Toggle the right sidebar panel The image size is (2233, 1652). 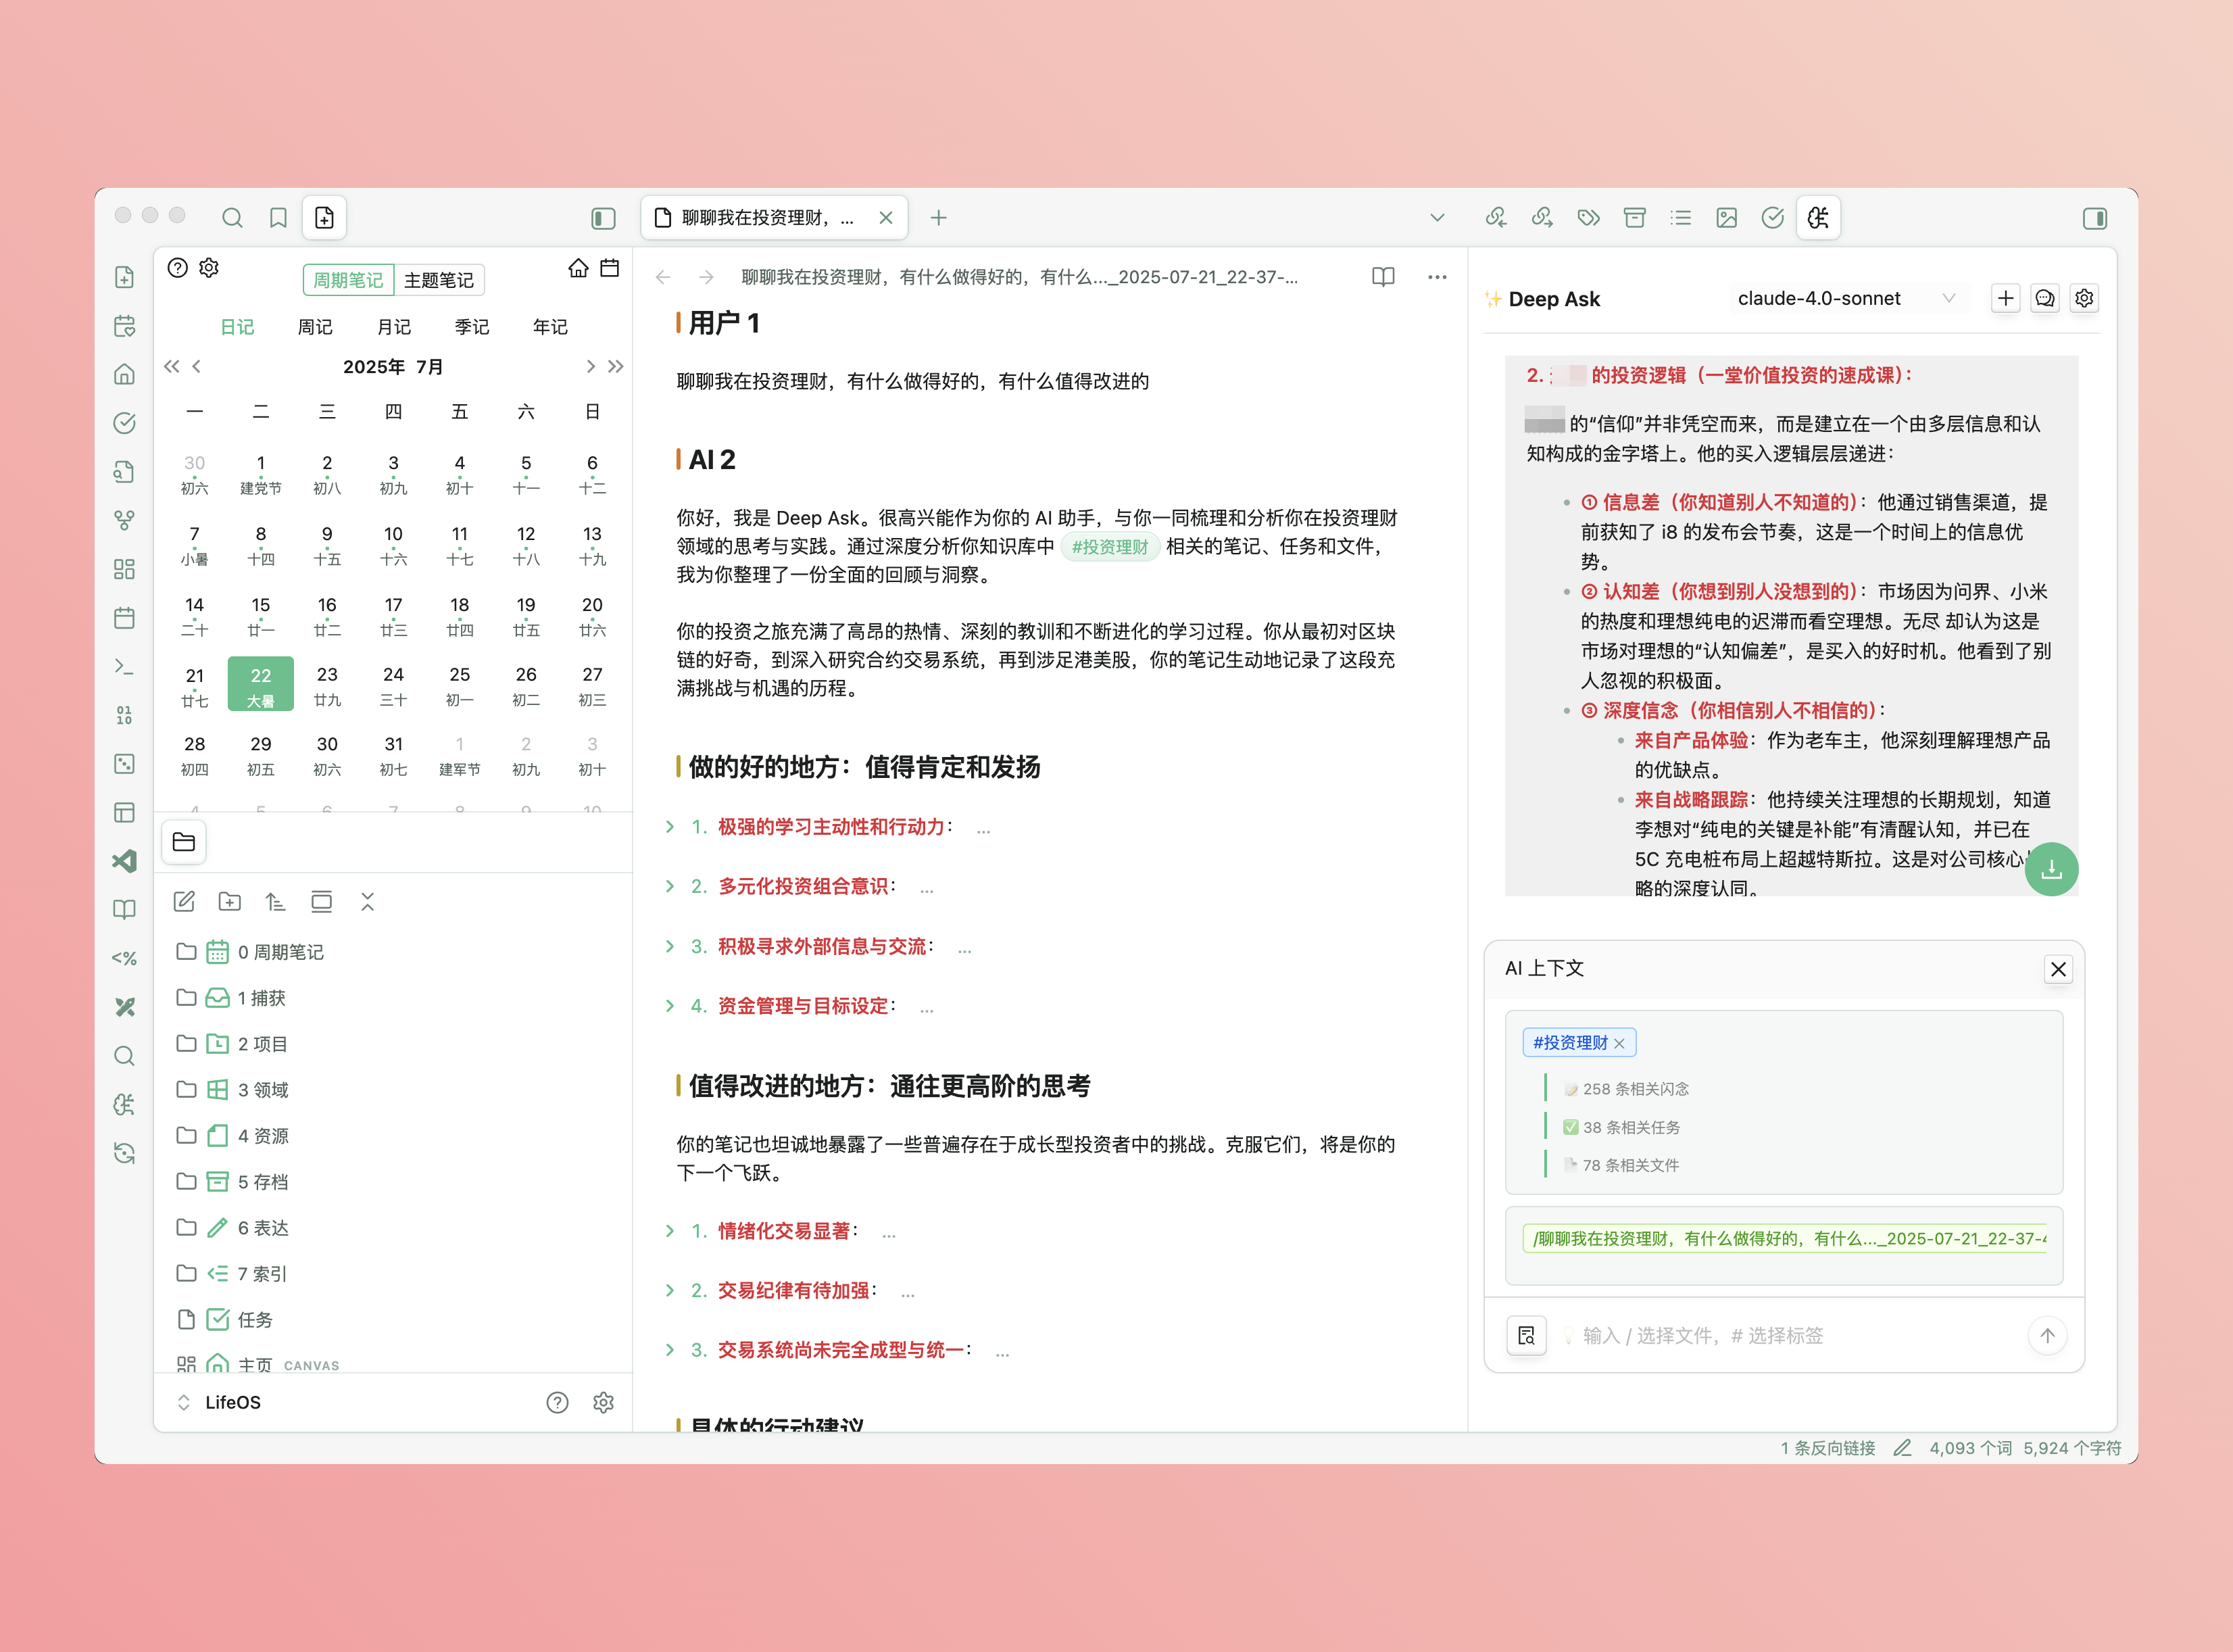[2095, 218]
